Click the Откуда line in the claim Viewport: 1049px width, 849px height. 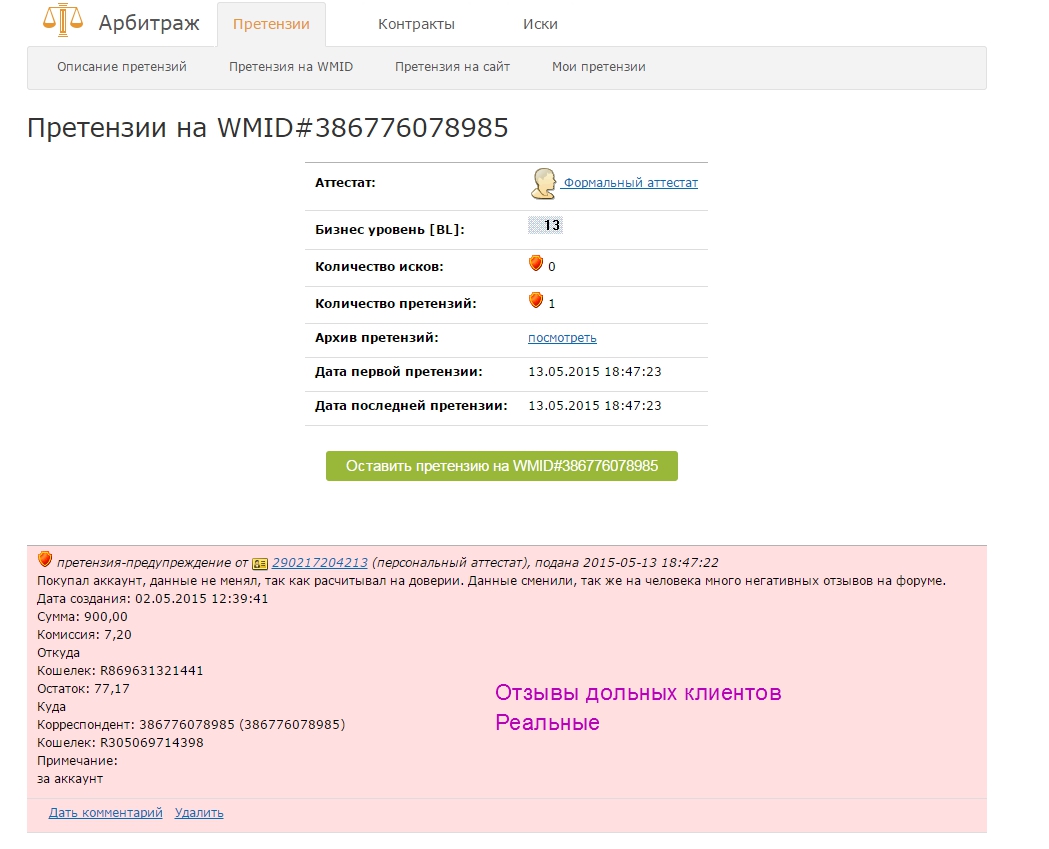click(58, 653)
